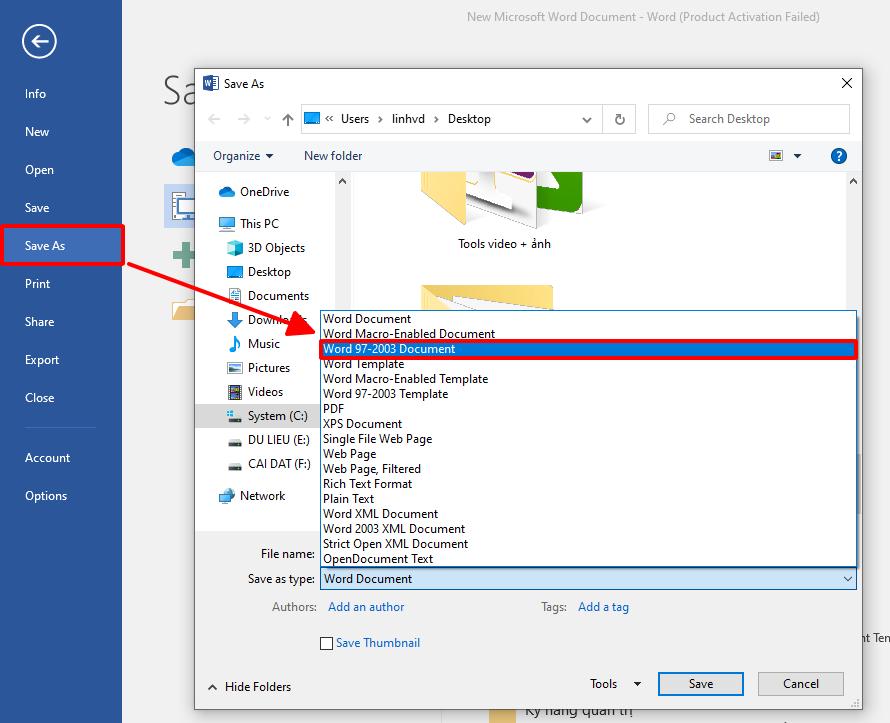The height and width of the screenshot is (723, 890).
Task: Open Share in the backstage menu
Action: pyautogui.click(x=40, y=322)
